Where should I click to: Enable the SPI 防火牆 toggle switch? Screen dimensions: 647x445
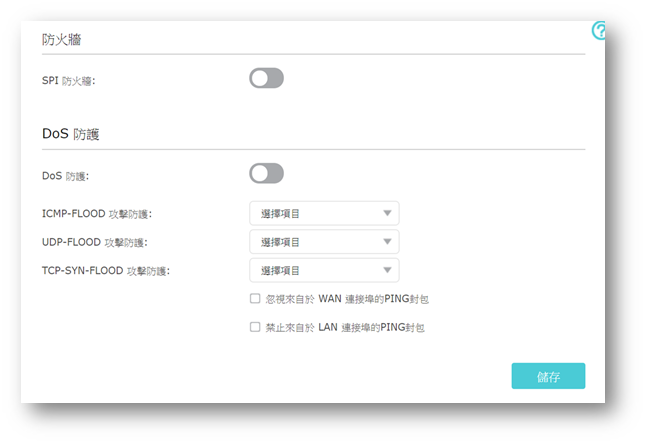[266, 78]
